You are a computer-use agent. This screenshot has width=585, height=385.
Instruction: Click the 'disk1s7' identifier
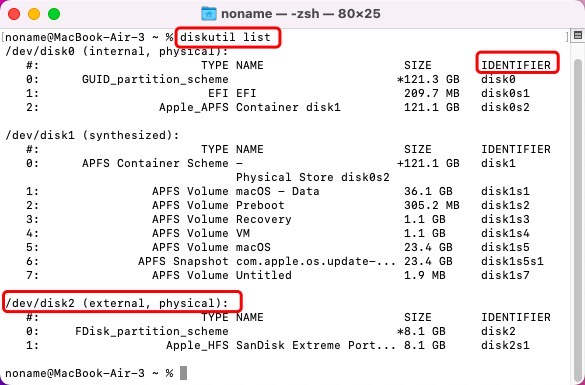click(505, 275)
